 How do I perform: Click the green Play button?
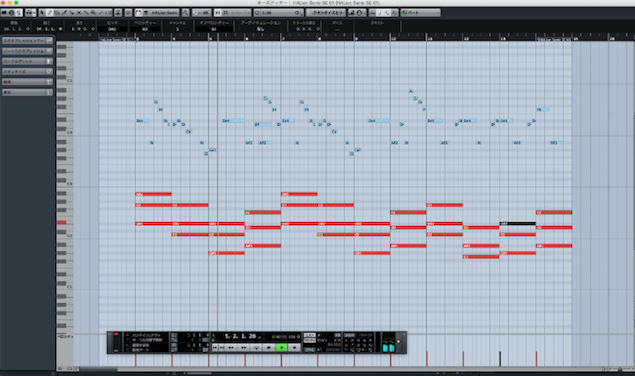click(x=281, y=347)
